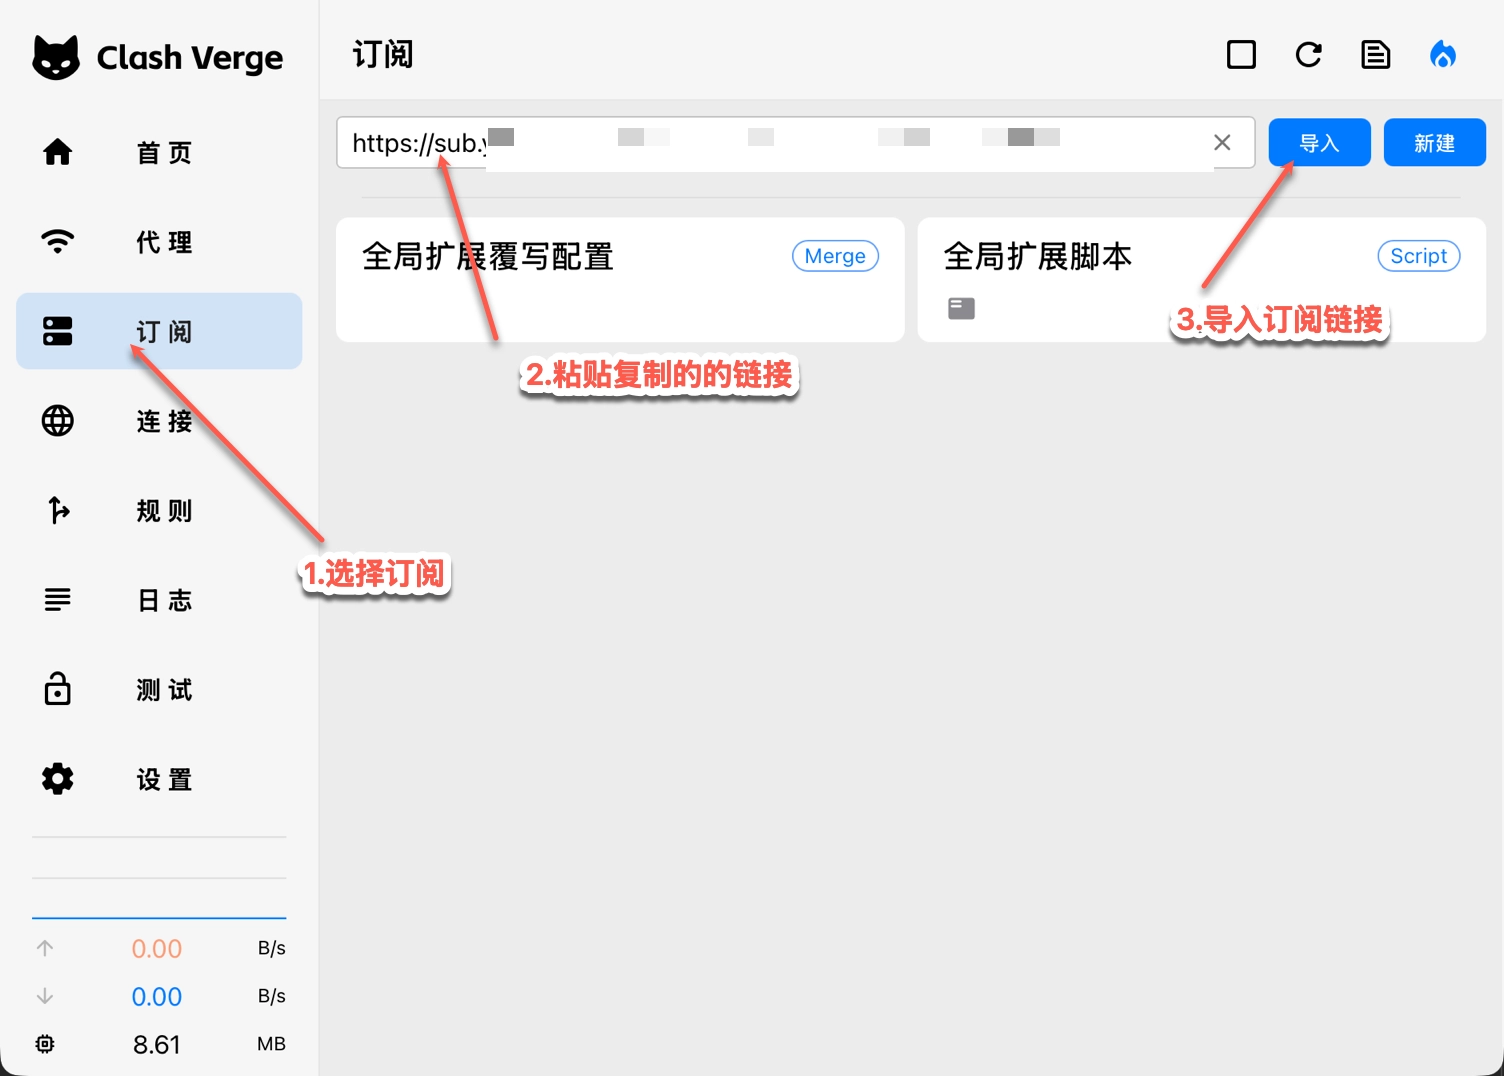Go to 代理 proxies section
Image resolution: width=1504 pixels, height=1076 pixels.
coord(159,241)
